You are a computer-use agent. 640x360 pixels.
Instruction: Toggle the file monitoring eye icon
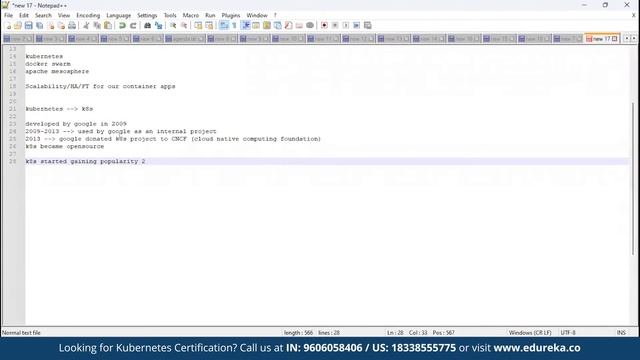tap(310, 25)
